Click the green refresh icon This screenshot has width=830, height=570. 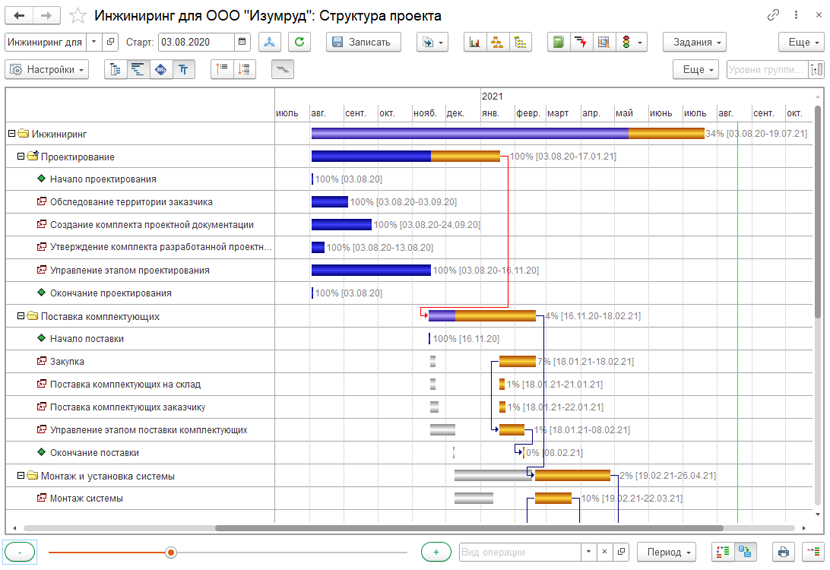(x=299, y=42)
